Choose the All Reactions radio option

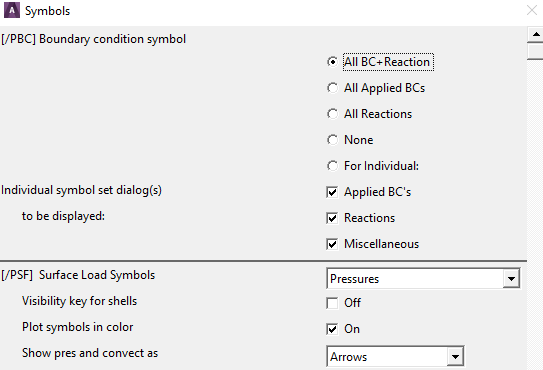pos(332,114)
